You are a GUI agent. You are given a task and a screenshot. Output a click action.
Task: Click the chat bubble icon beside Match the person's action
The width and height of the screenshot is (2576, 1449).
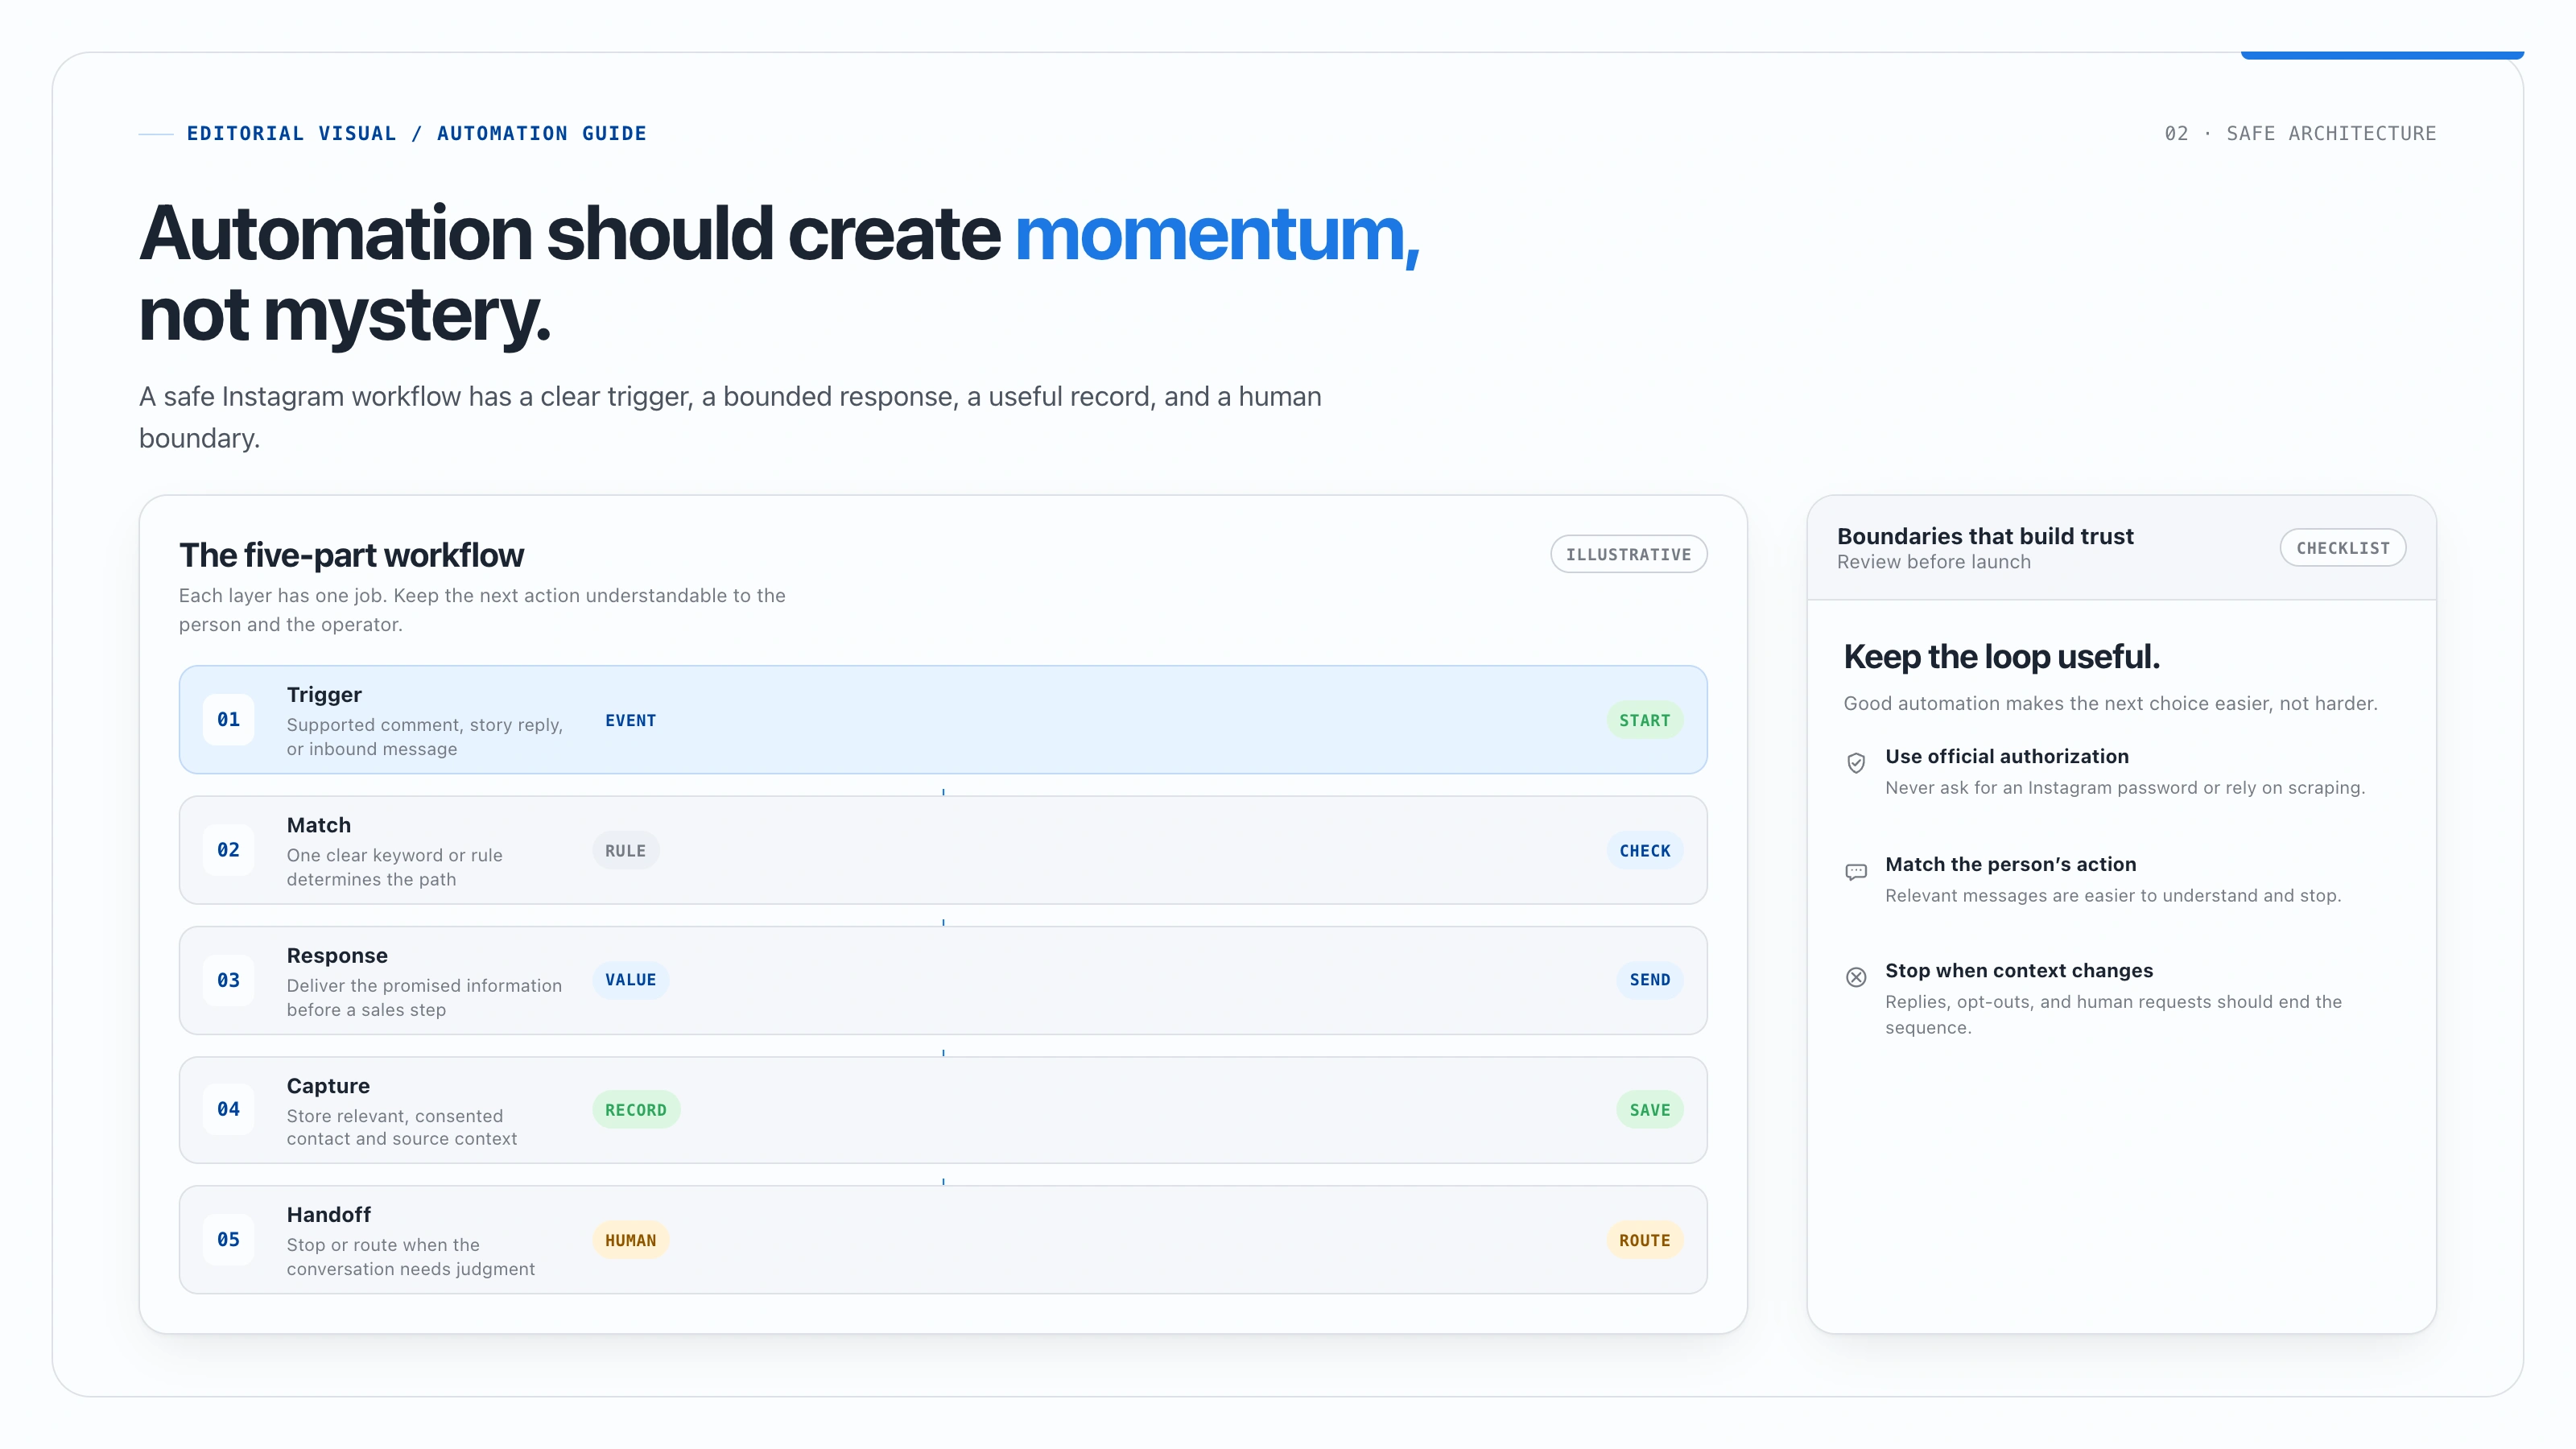click(1856, 871)
